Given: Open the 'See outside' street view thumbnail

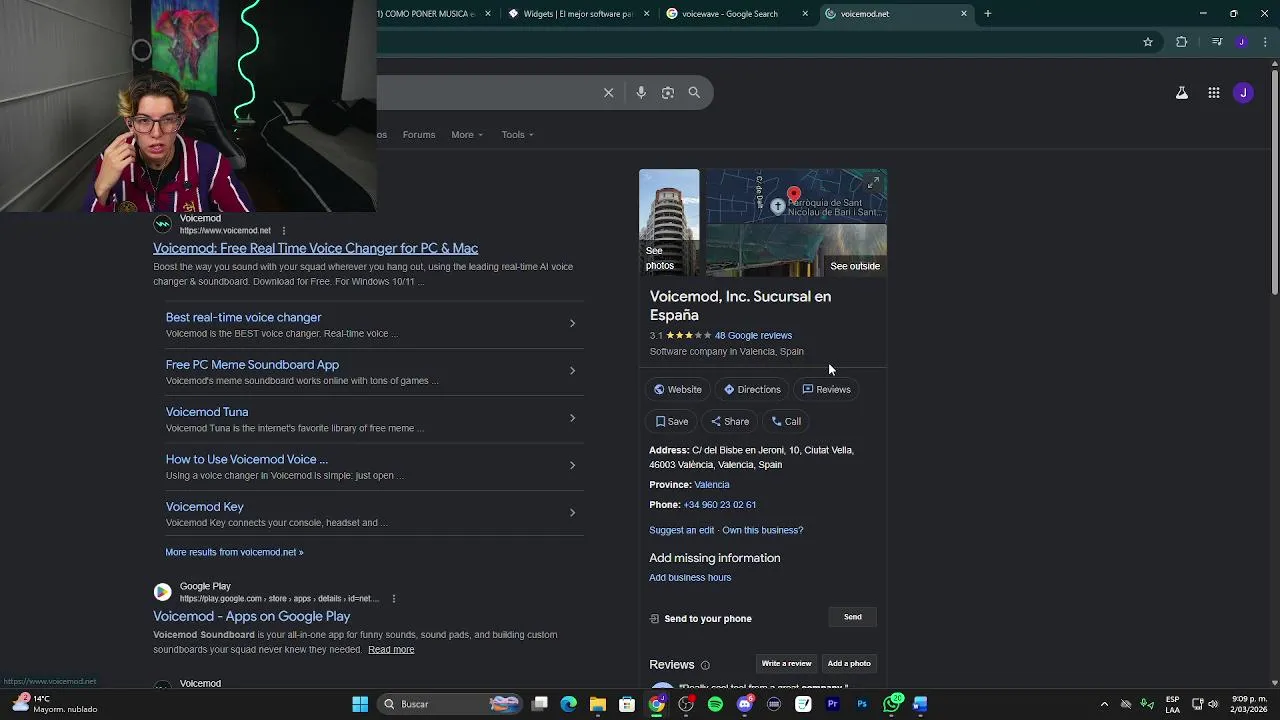Looking at the screenshot, I should pos(796,250).
